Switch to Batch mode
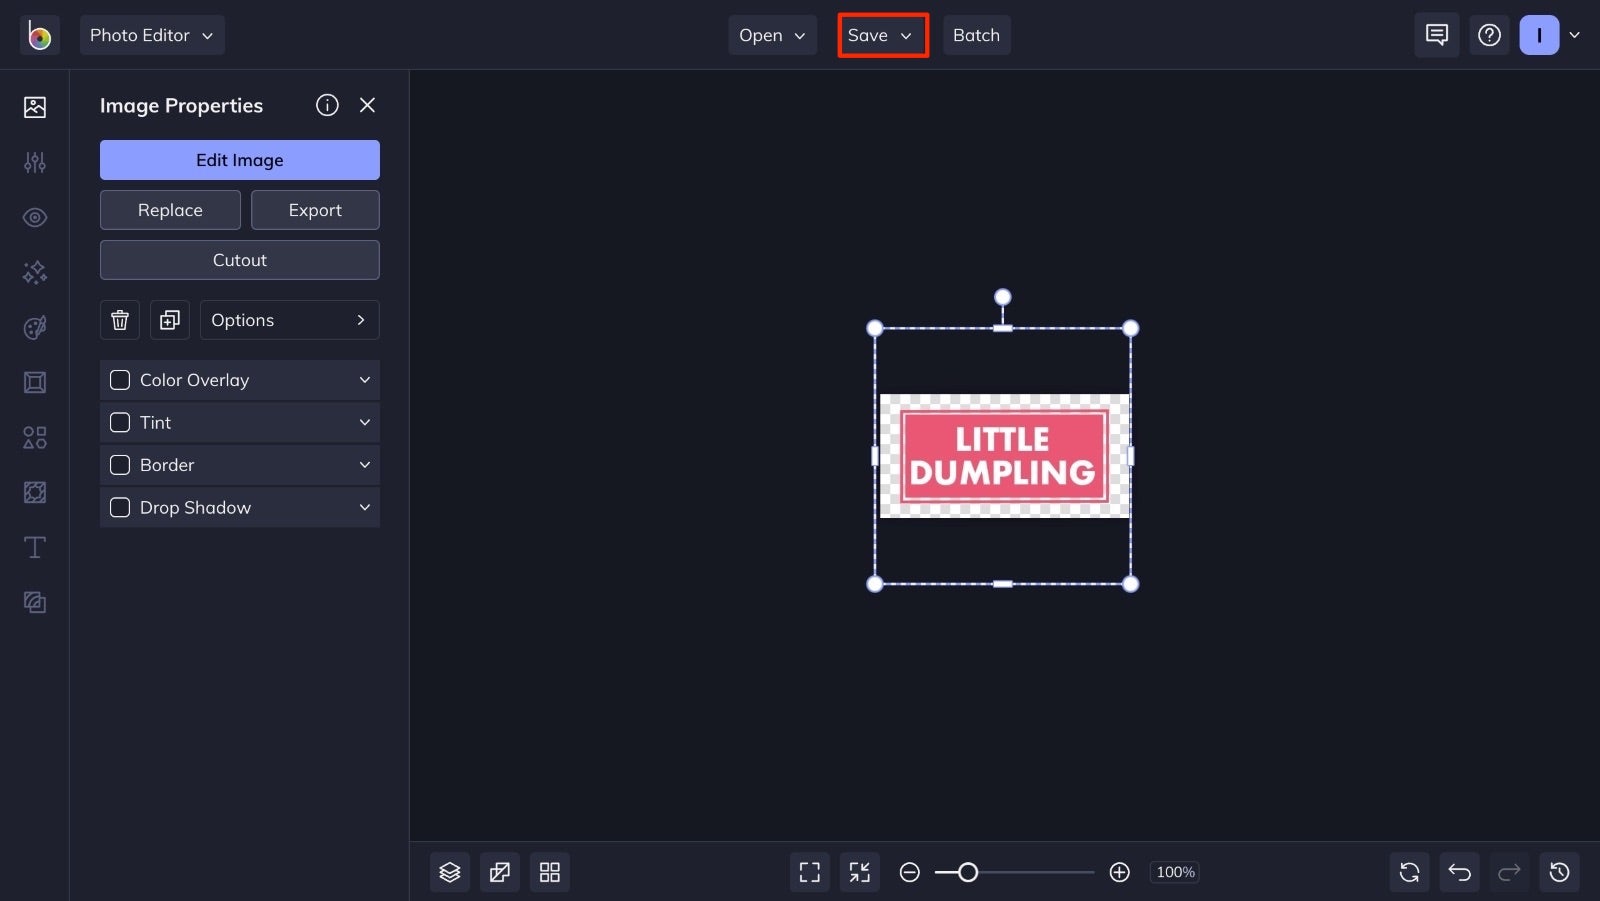The image size is (1600, 901). pos(976,35)
